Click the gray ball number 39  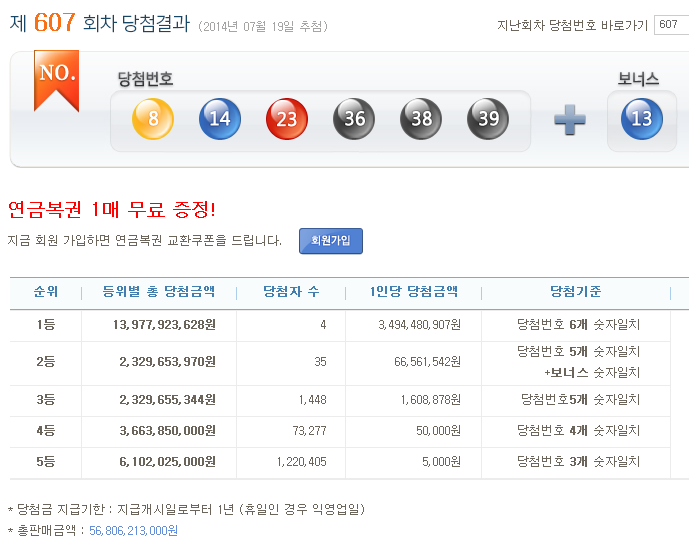[x=488, y=119]
